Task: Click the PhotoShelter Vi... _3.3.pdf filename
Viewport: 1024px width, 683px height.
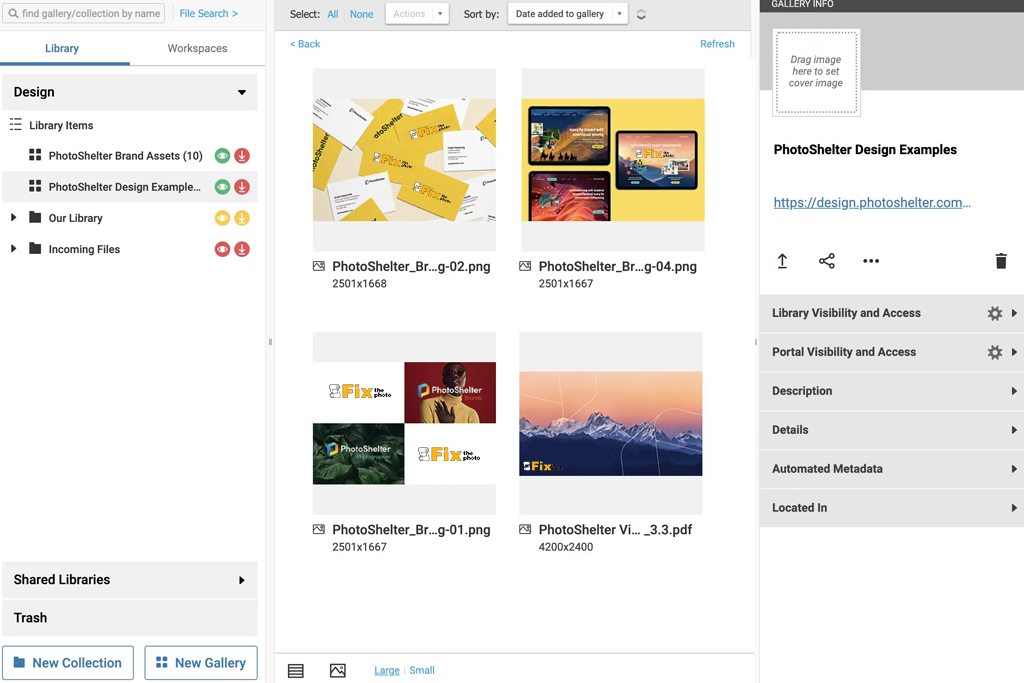Action: pos(615,530)
